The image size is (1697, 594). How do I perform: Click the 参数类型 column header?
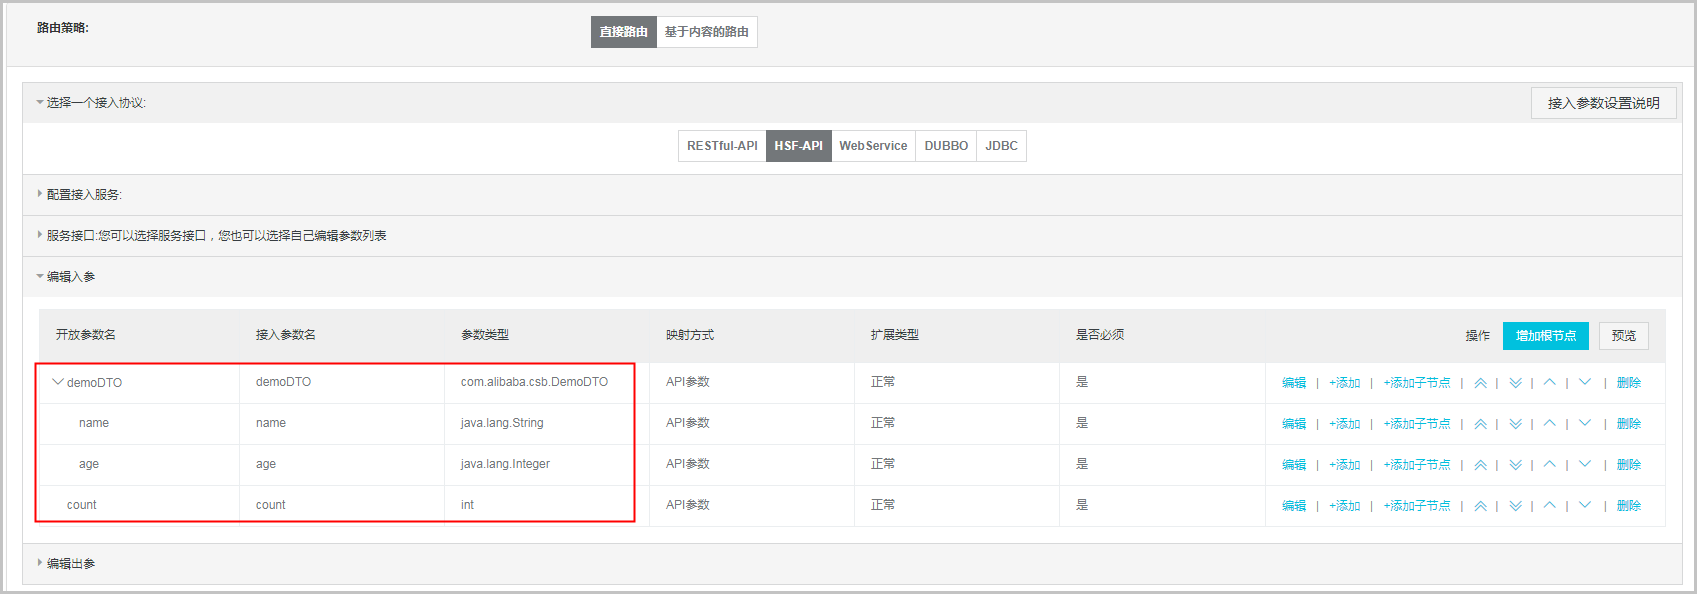485,335
